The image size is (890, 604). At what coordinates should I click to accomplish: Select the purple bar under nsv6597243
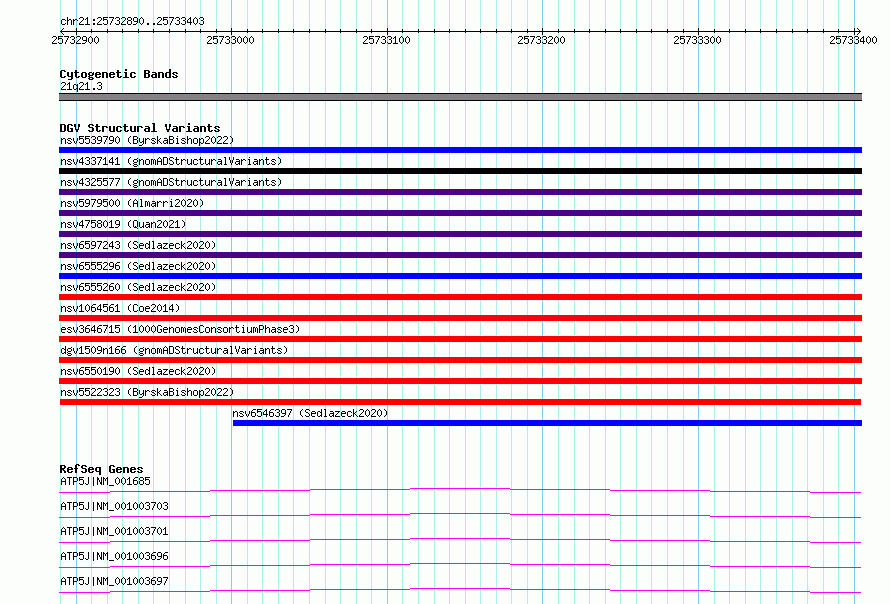tap(460, 255)
